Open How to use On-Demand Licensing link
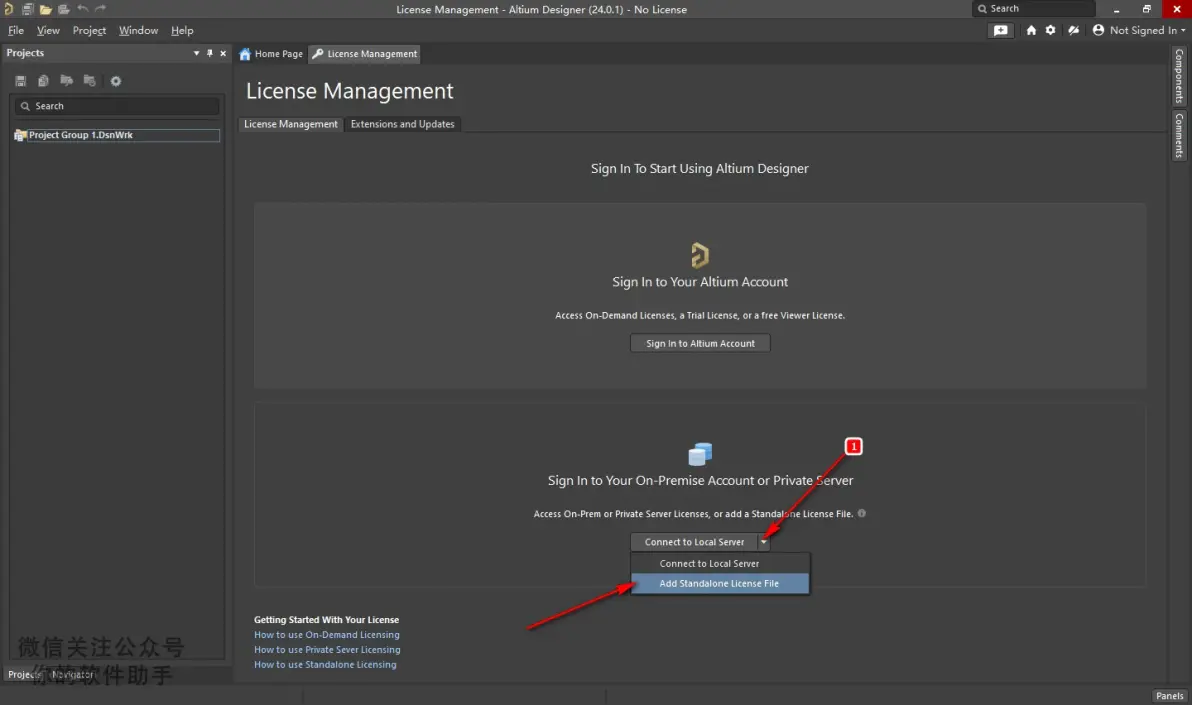 click(326, 634)
